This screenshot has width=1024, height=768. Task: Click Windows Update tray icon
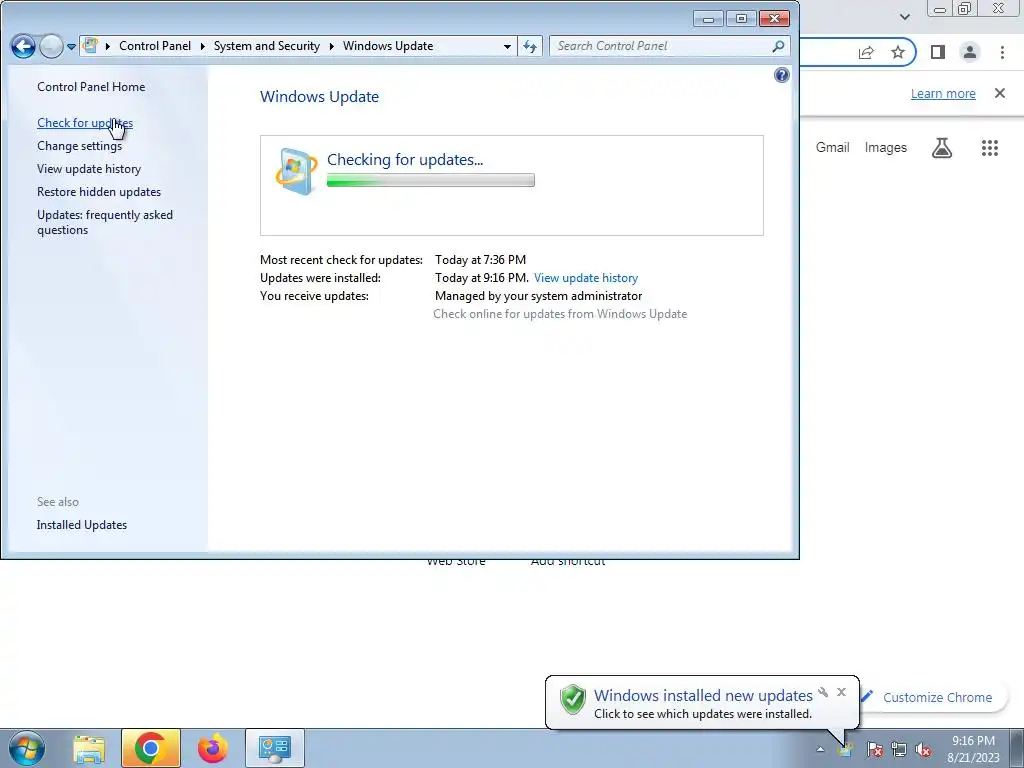(845, 749)
